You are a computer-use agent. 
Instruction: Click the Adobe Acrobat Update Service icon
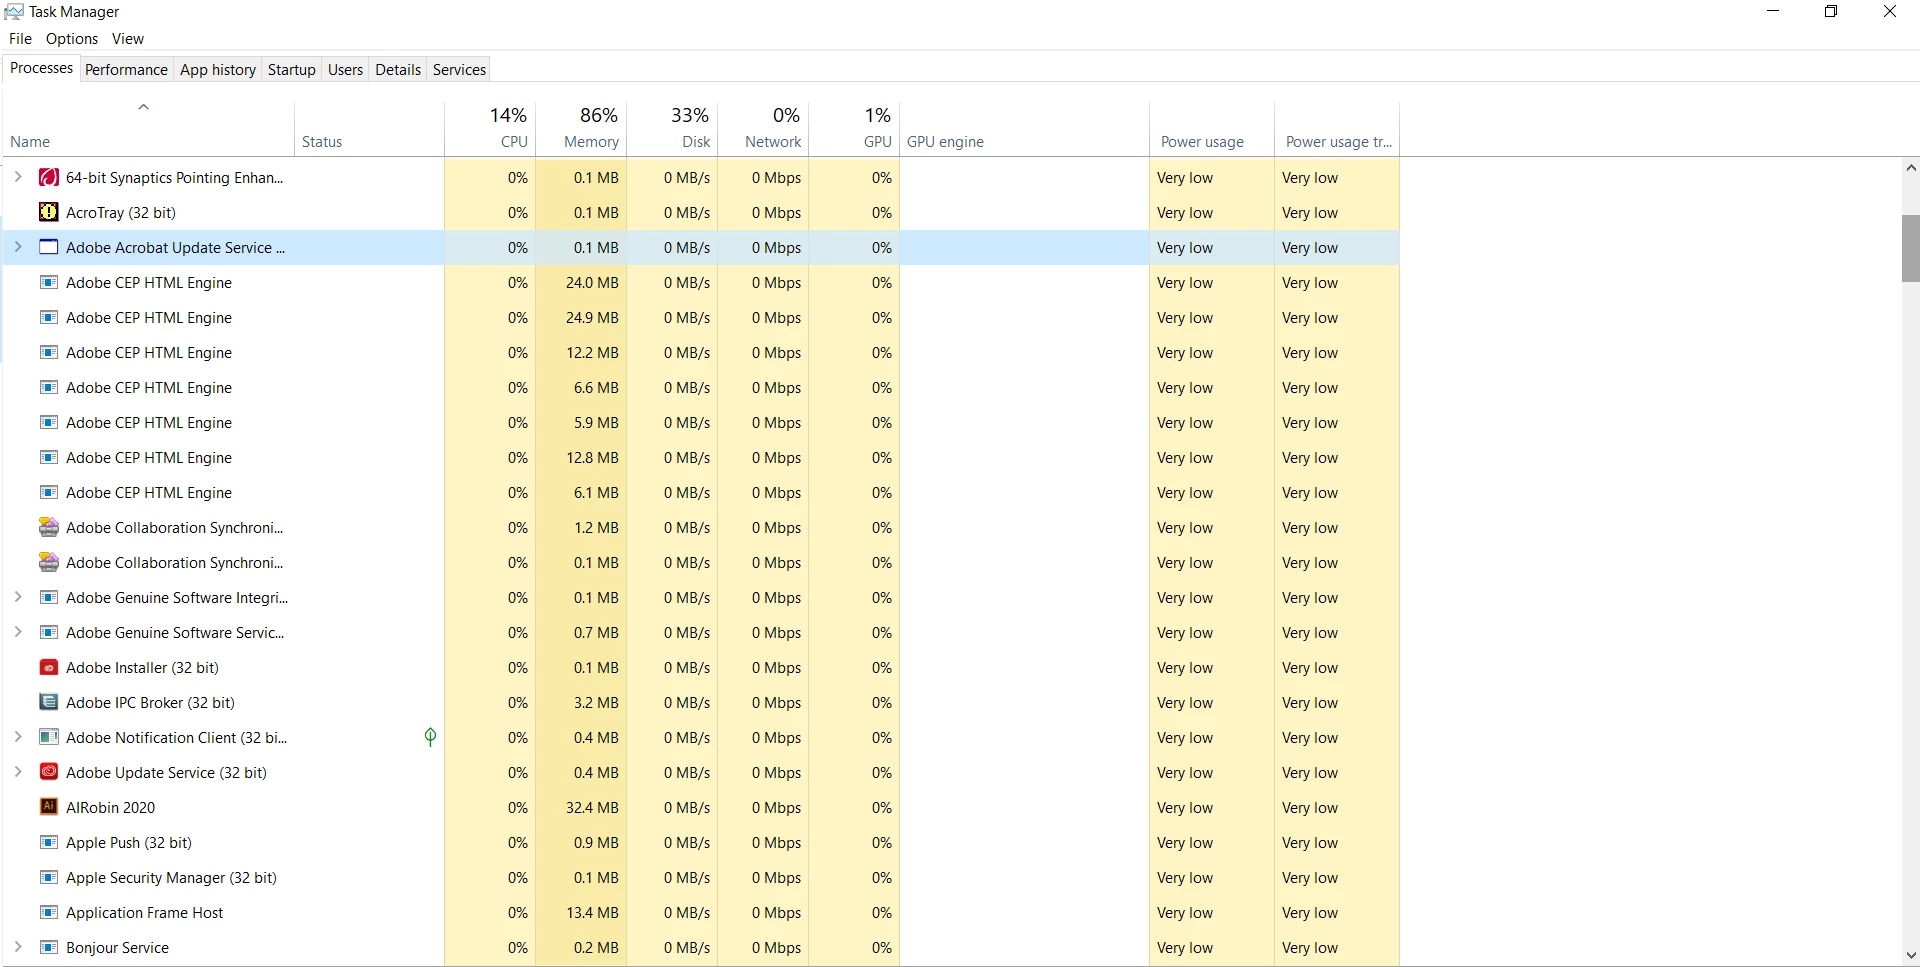tap(48, 248)
